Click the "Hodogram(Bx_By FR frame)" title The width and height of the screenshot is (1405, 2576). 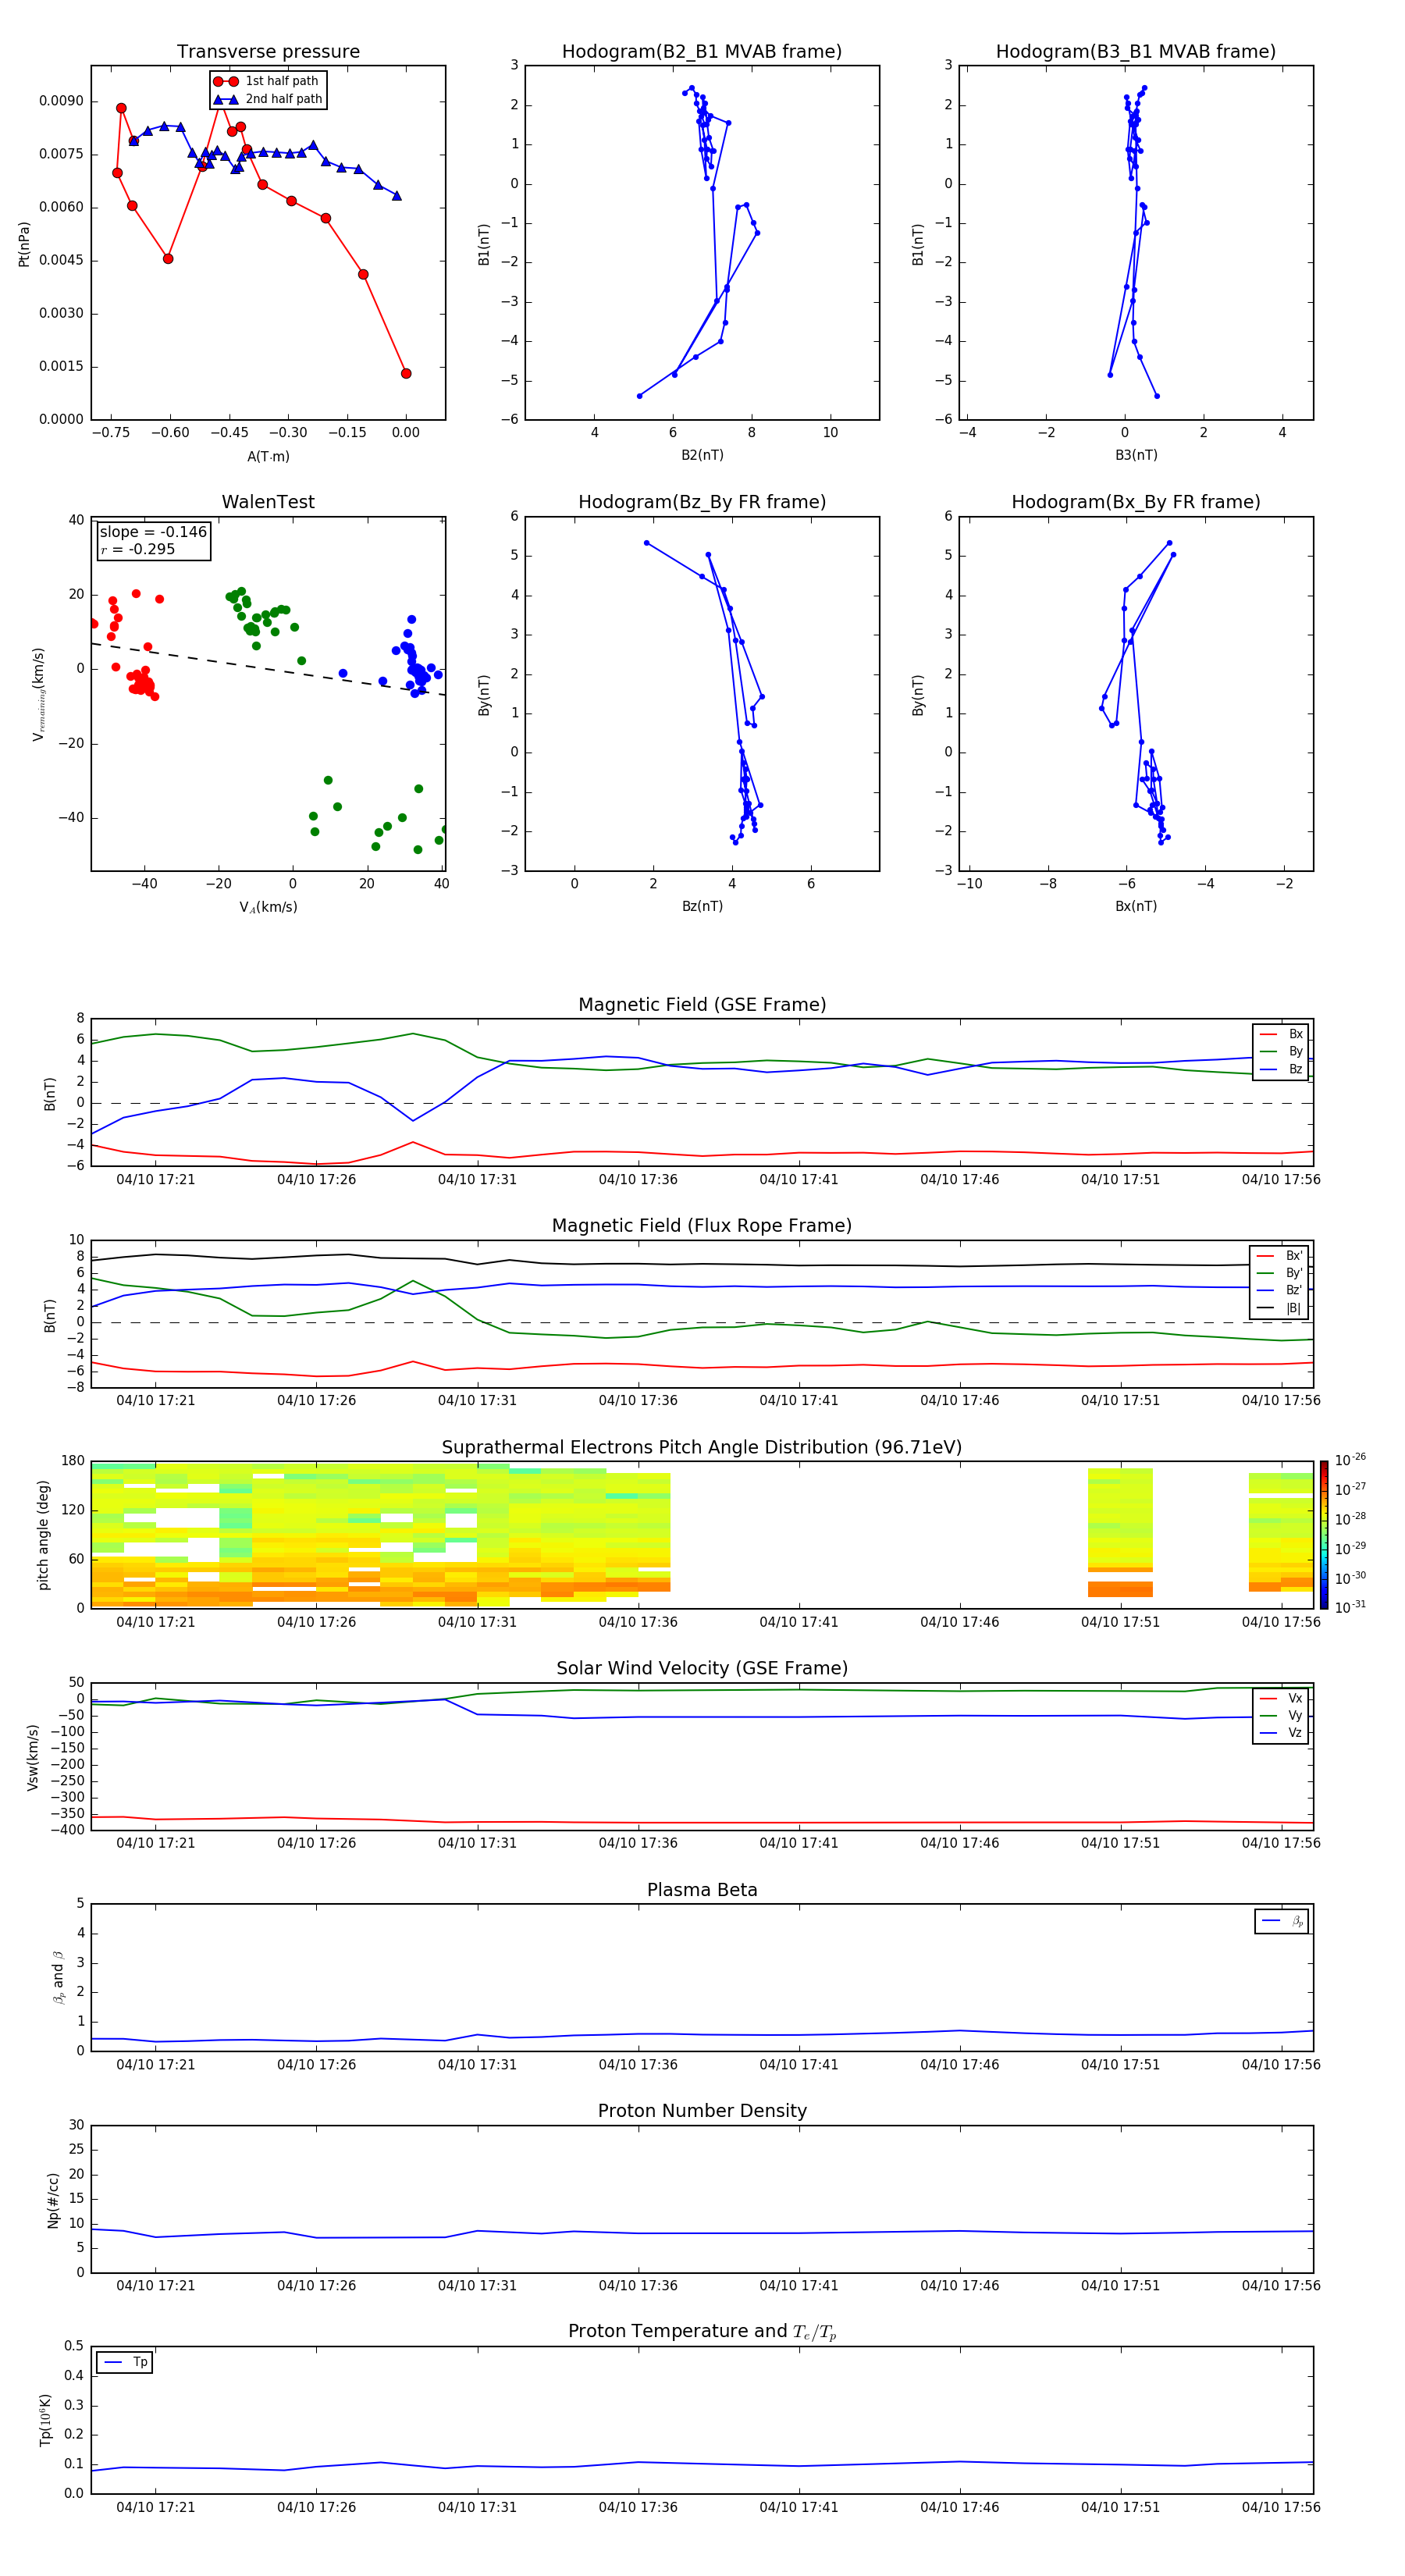tap(1136, 502)
